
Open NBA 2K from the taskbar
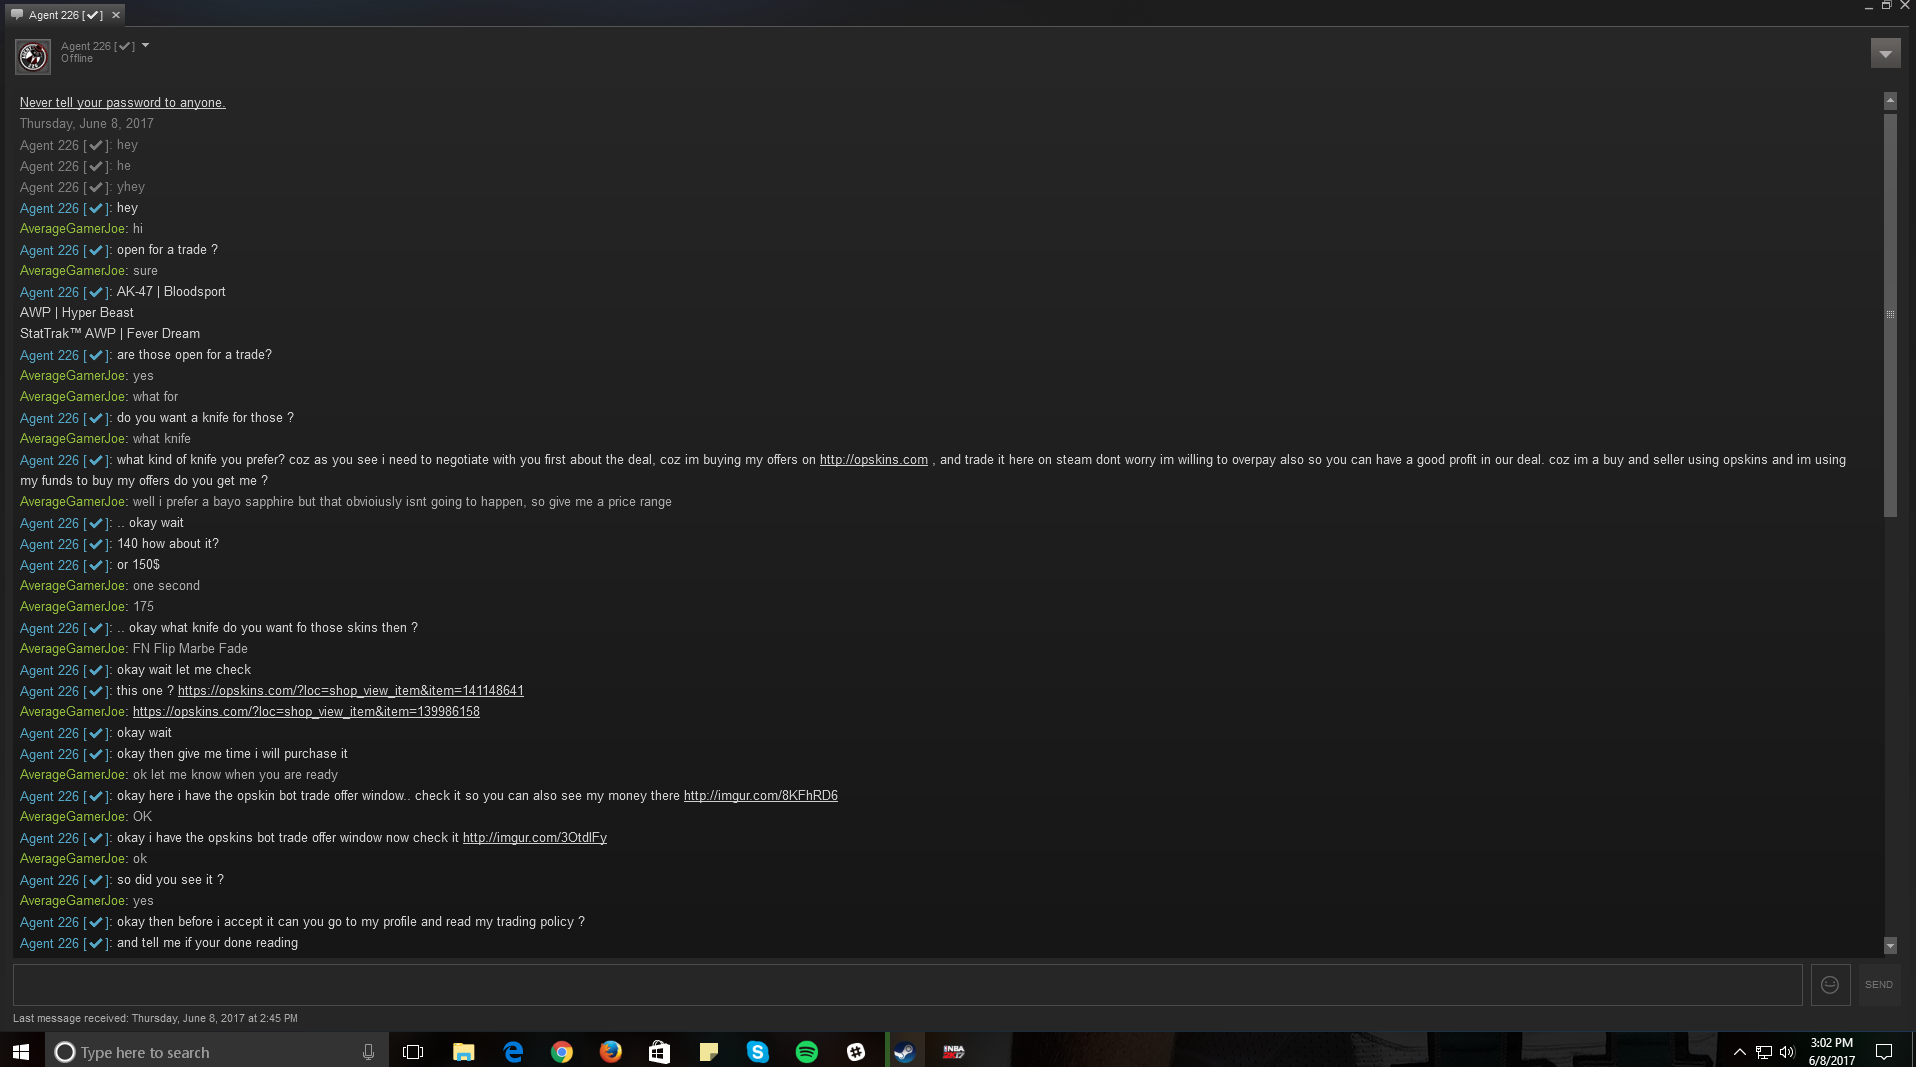(954, 1051)
